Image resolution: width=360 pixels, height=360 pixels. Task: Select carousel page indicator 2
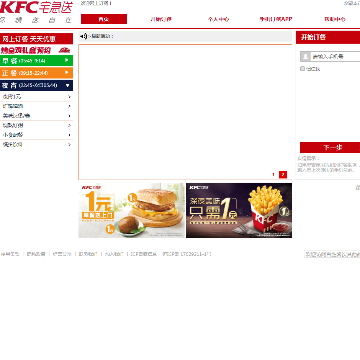(x=283, y=174)
